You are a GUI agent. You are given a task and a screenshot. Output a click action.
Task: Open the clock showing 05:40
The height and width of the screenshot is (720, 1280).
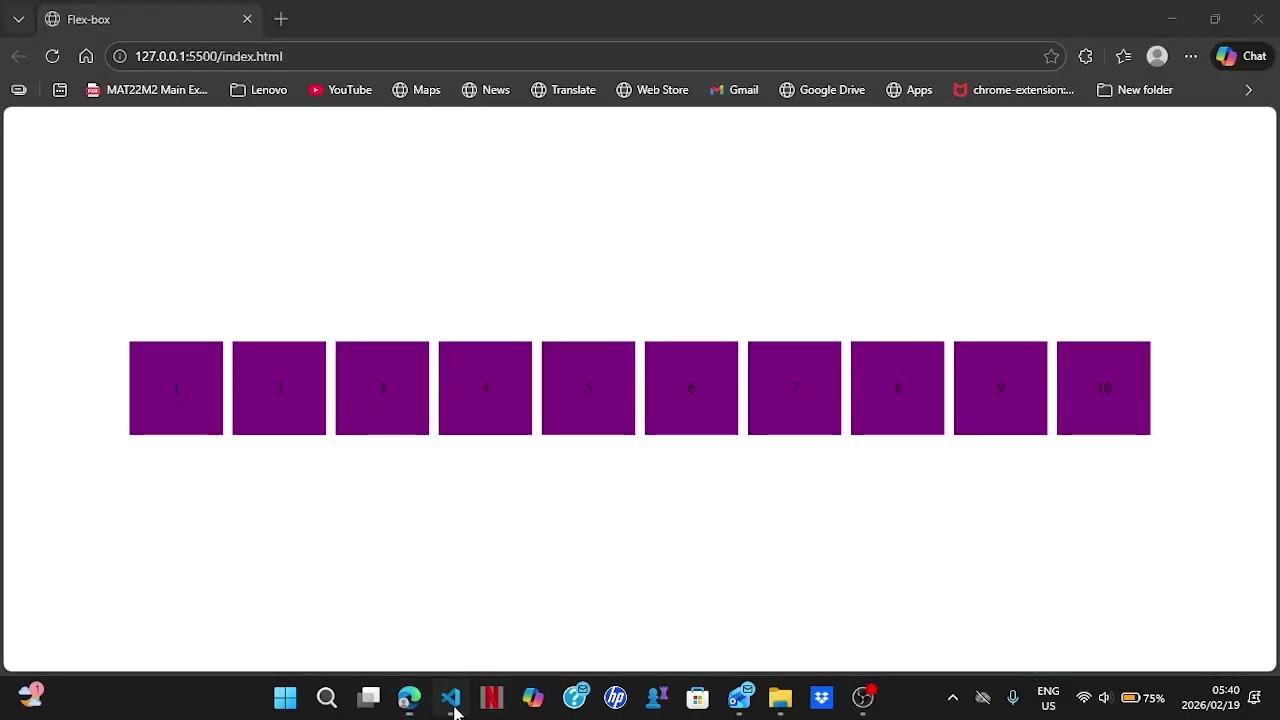(1210, 698)
